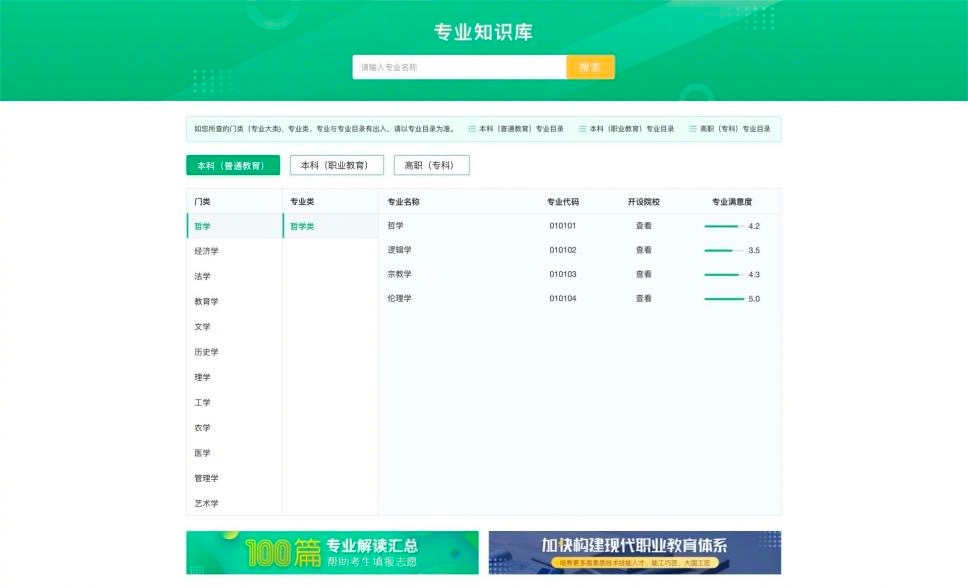Image resolution: width=968 pixels, height=586 pixels.
Task: Click the 搜索 search button
Action: point(591,66)
